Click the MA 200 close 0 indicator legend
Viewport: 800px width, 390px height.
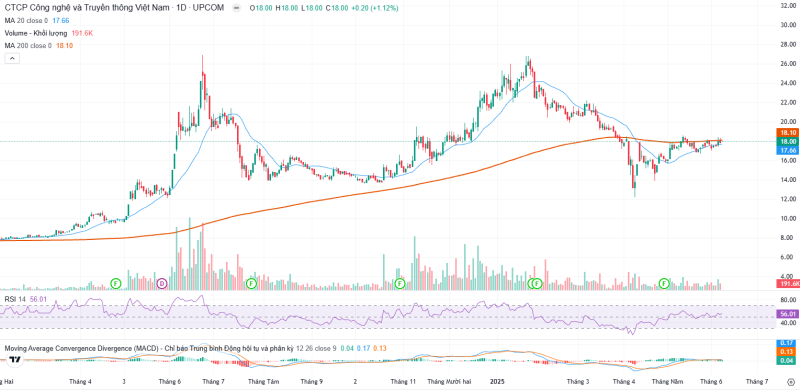[28, 45]
